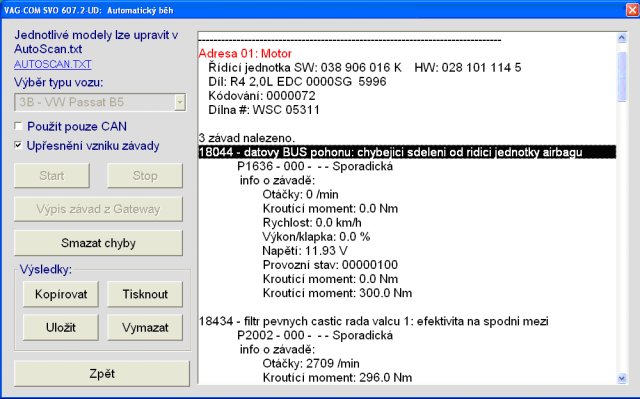Click the Stop button
The image size is (640, 399).
pos(145,175)
